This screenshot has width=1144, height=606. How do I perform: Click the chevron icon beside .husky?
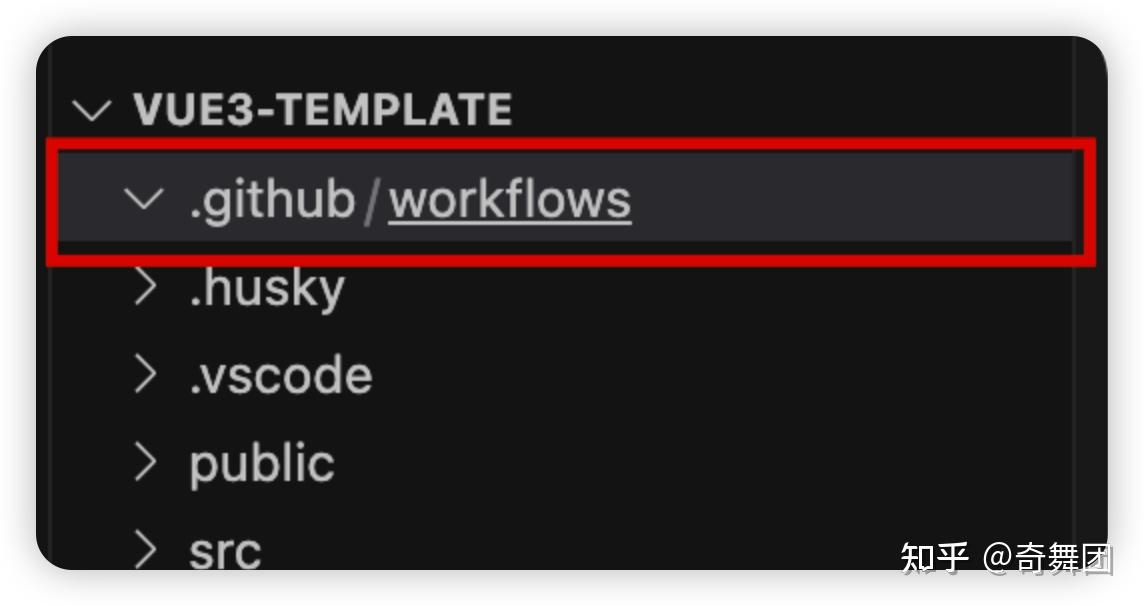tap(147, 287)
